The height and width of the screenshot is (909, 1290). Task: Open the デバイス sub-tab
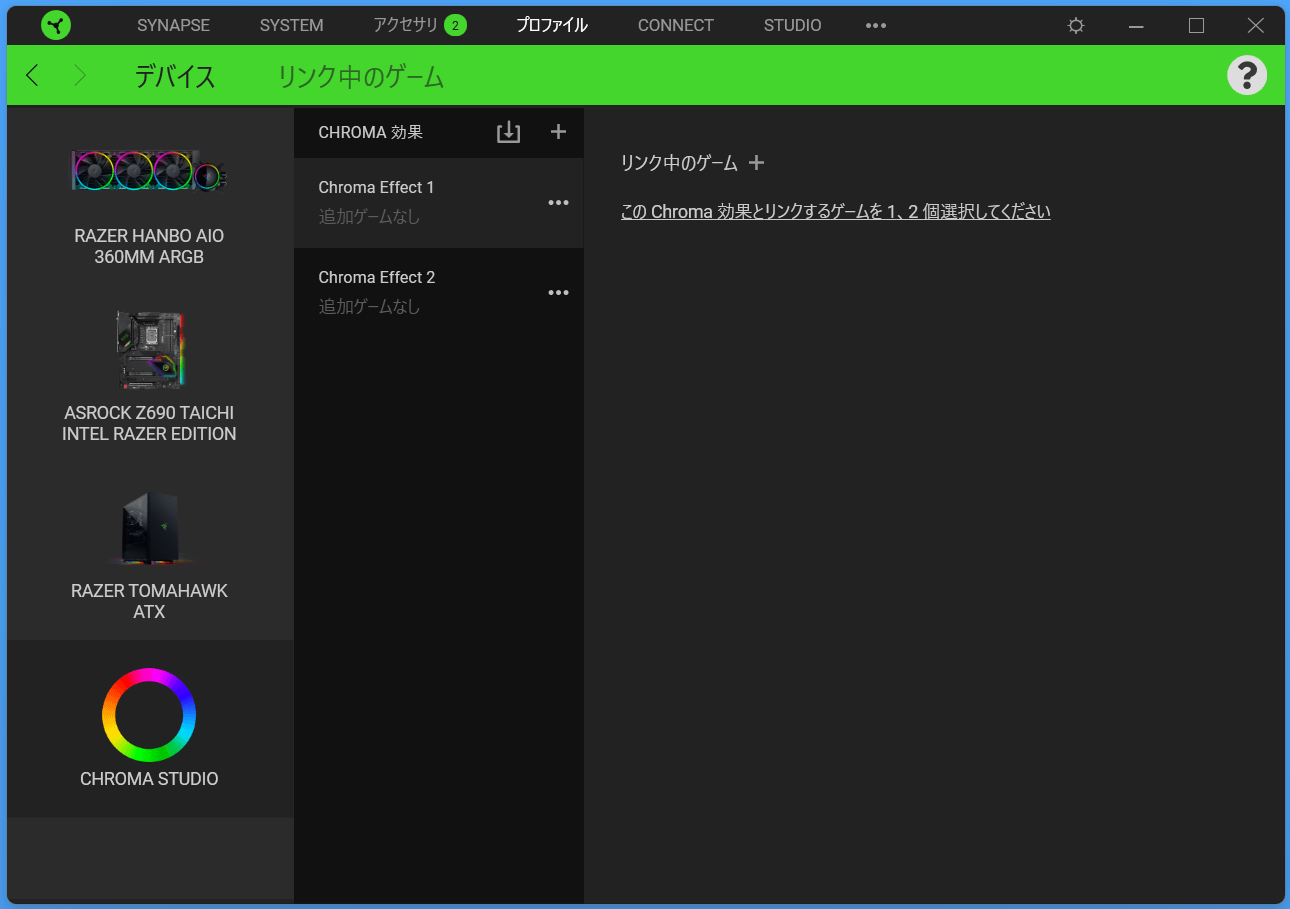pos(175,76)
